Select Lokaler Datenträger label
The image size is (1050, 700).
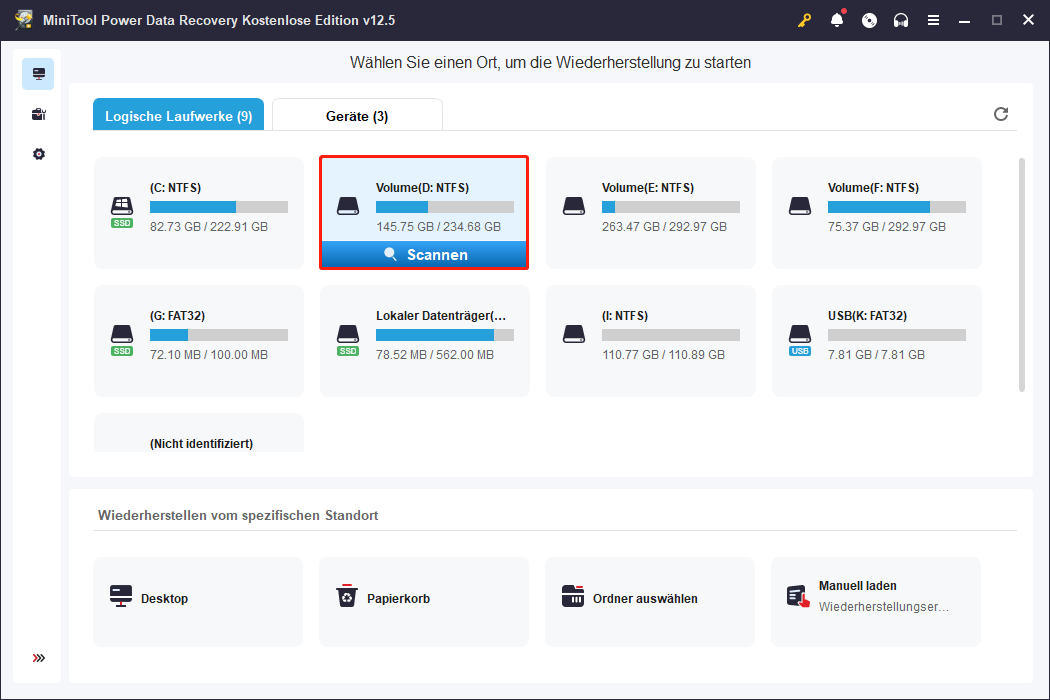(441, 316)
